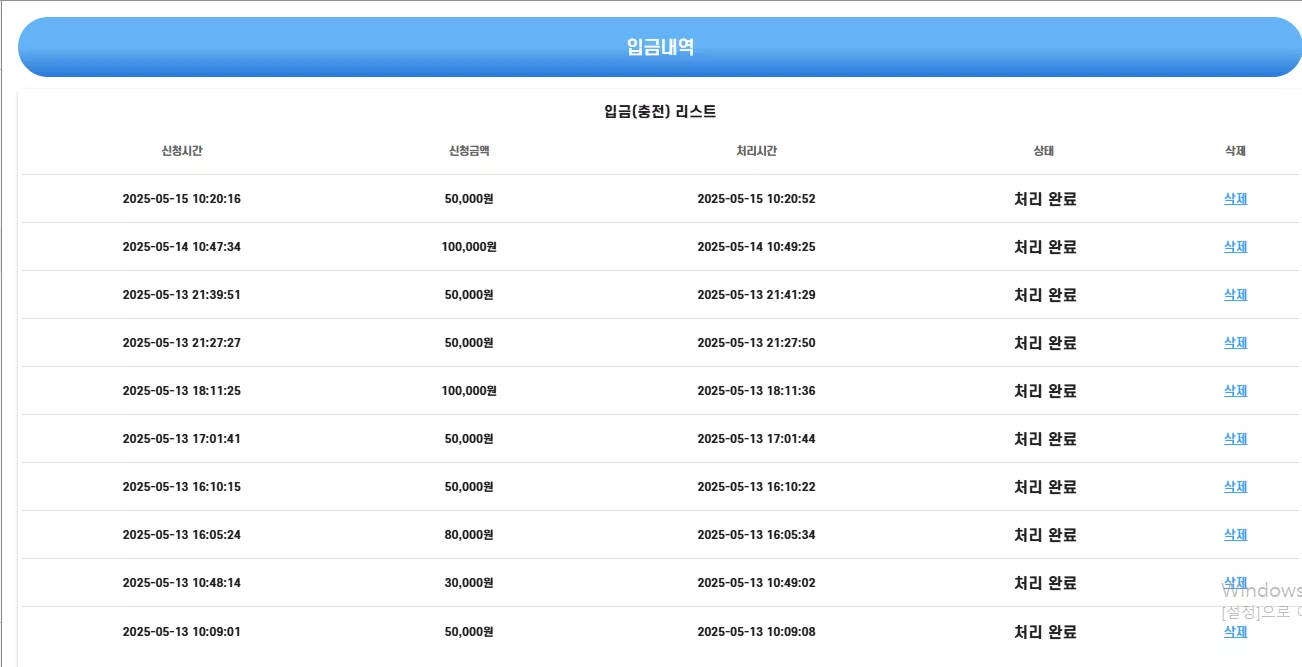Delete the 2025-05-13 21:39:51 deposit entry
The height and width of the screenshot is (667, 1302).
click(x=1235, y=295)
